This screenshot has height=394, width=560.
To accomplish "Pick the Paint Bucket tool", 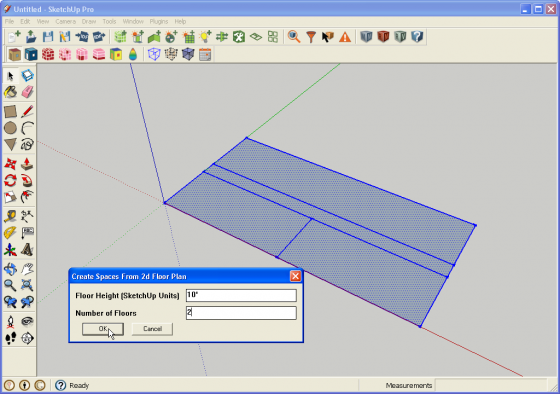I will point(10,93).
